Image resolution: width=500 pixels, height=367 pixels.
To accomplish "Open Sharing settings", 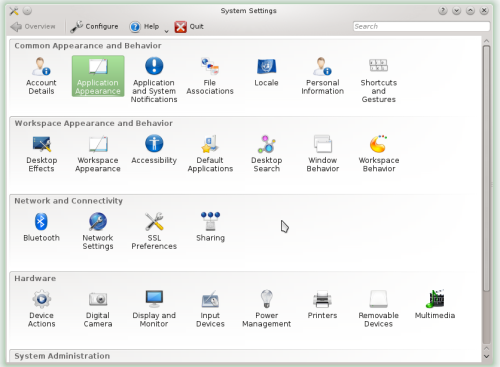I will tap(210, 227).
